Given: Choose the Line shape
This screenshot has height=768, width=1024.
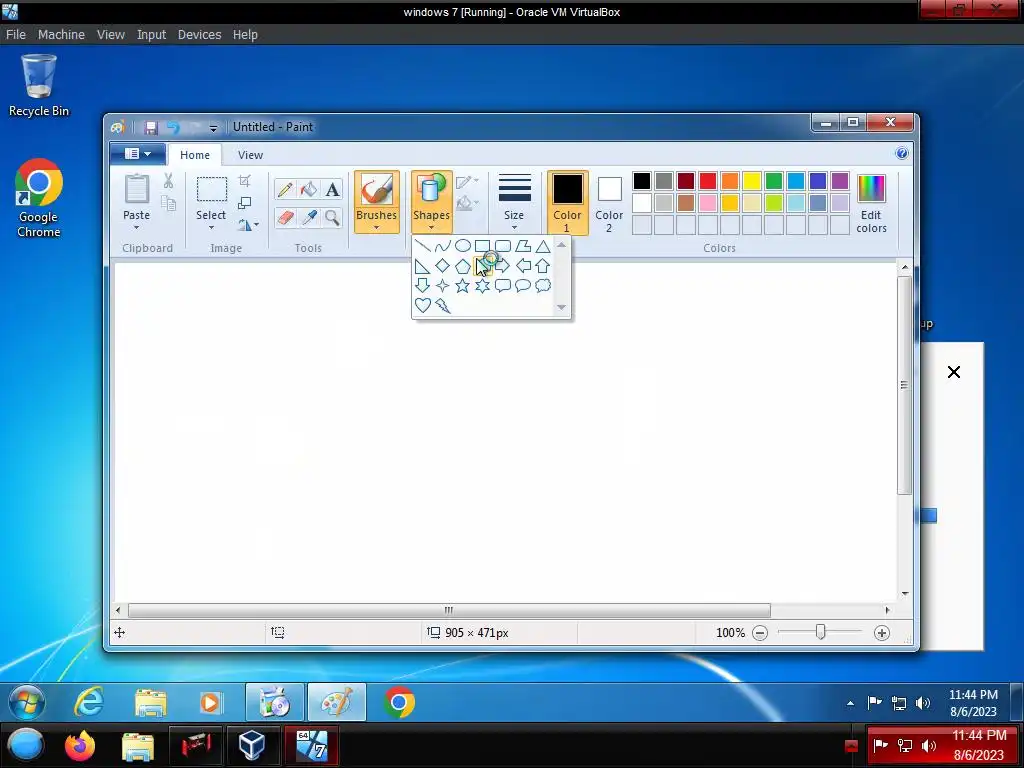Looking at the screenshot, I should point(423,246).
